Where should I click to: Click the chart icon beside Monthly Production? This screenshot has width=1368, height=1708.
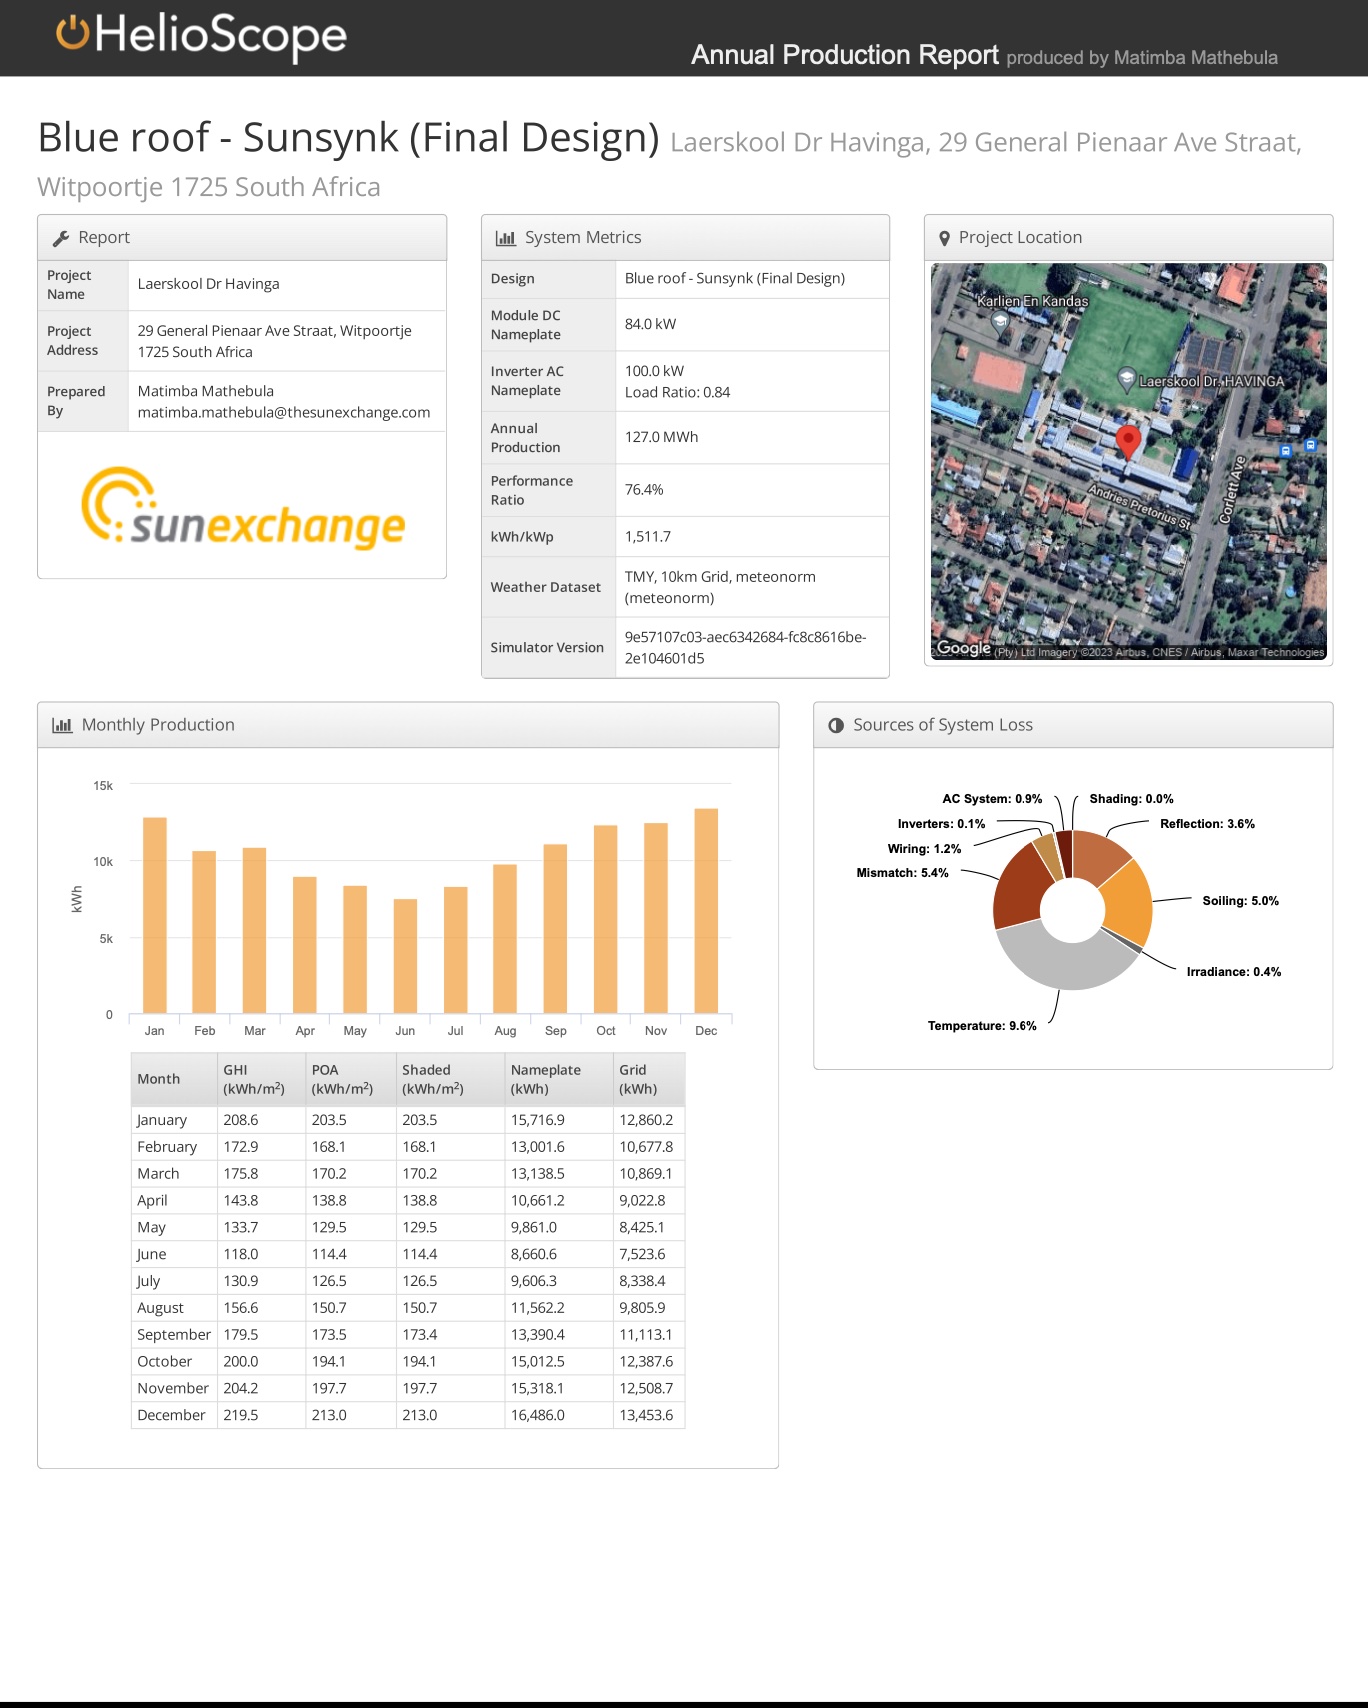(x=62, y=725)
